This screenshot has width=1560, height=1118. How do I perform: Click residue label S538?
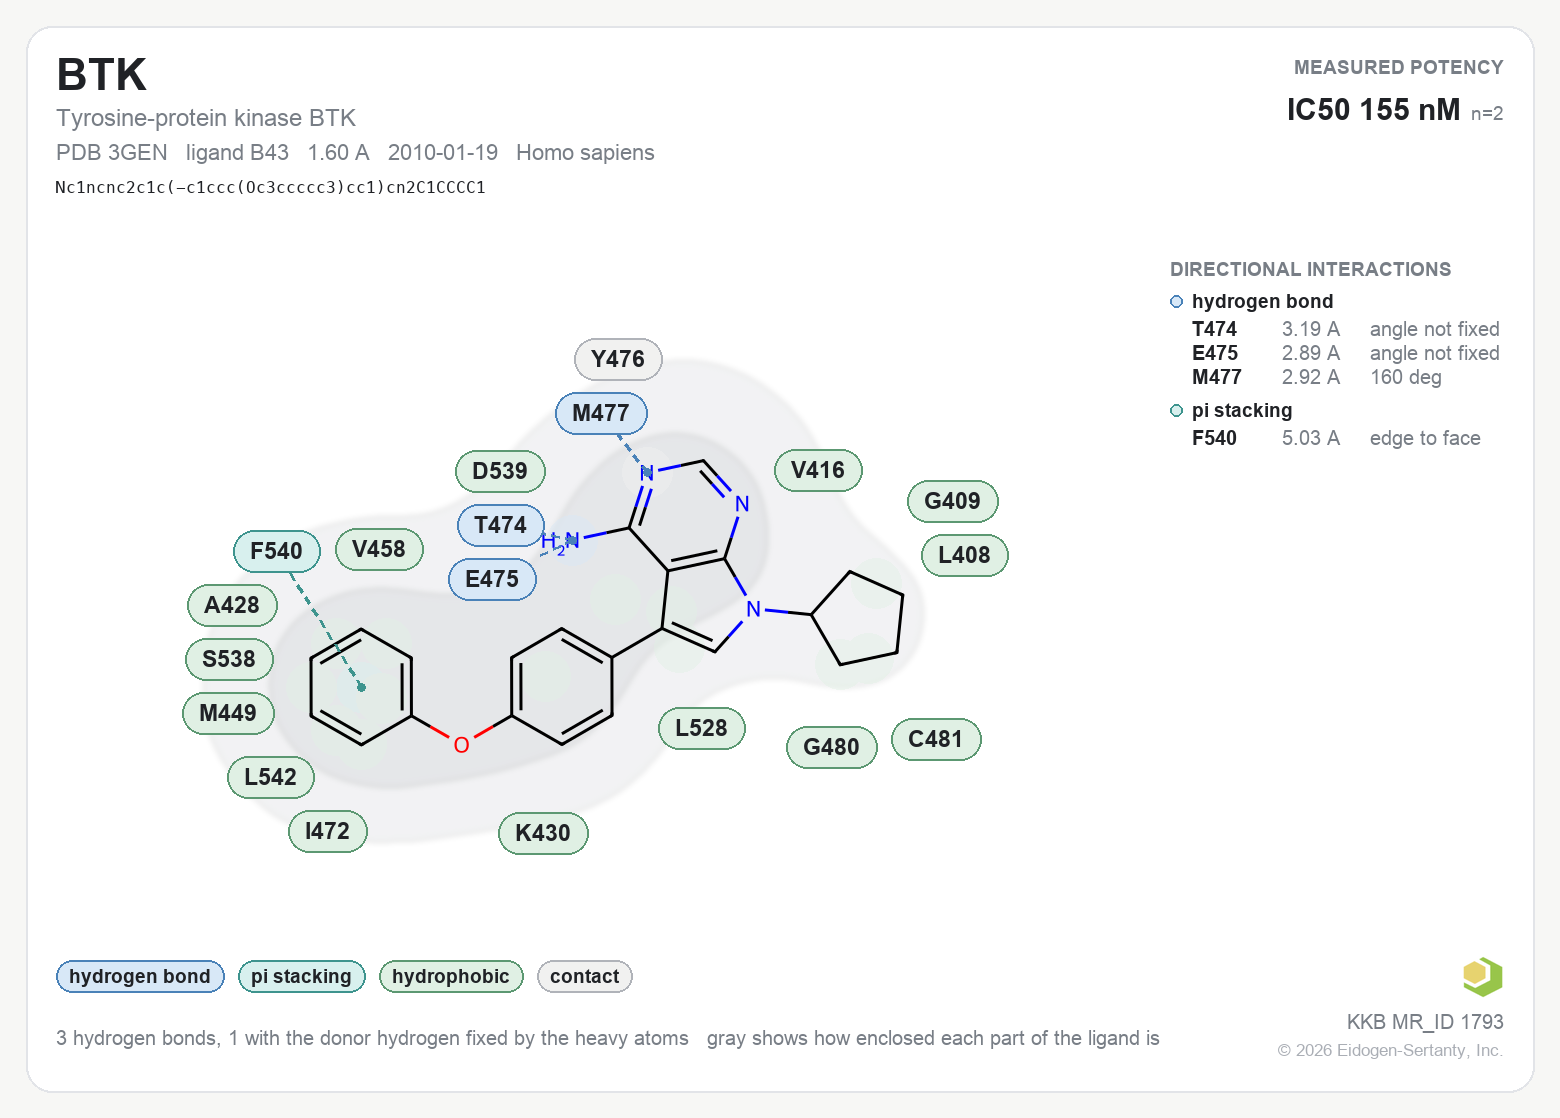[229, 660]
